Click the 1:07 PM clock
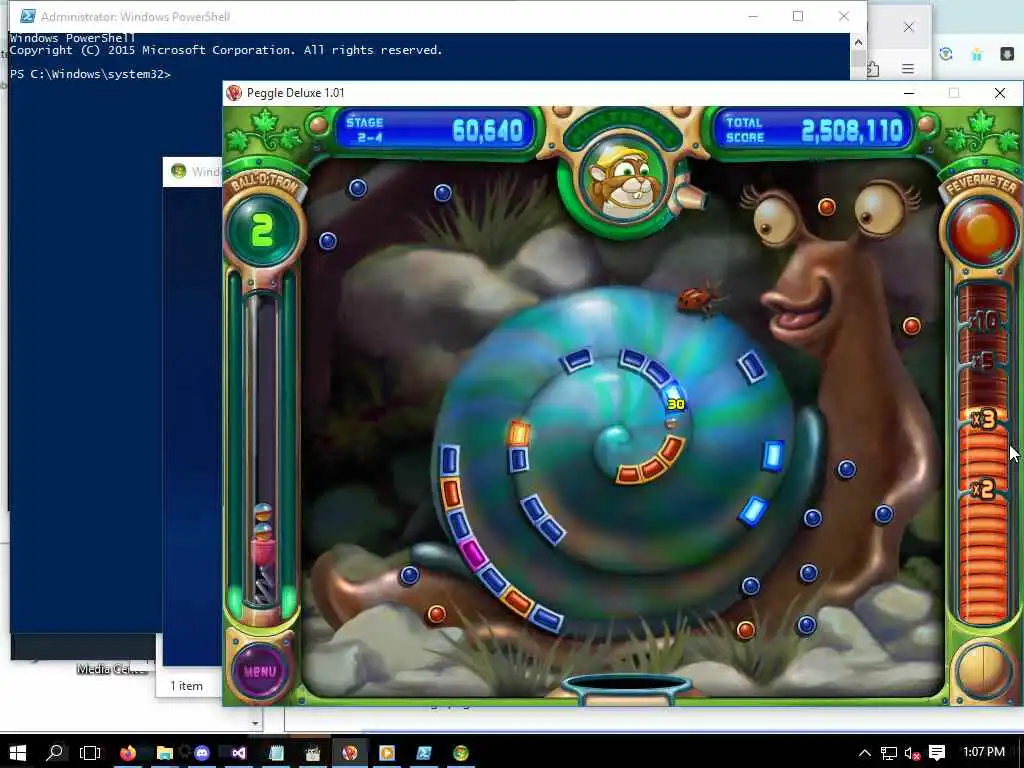This screenshot has height=768, width=1024. [x=984, y=752]
